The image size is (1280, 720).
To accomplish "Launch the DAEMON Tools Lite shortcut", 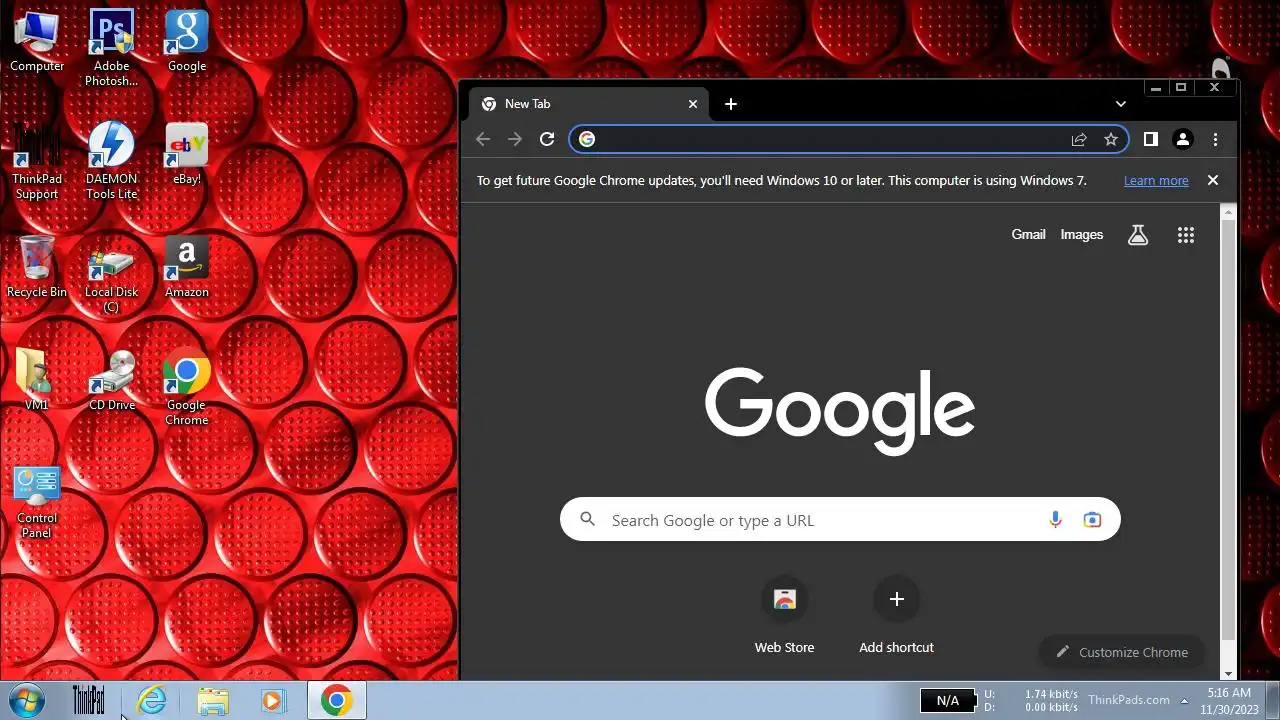I will pyautogui.click(x=111, y=161).
